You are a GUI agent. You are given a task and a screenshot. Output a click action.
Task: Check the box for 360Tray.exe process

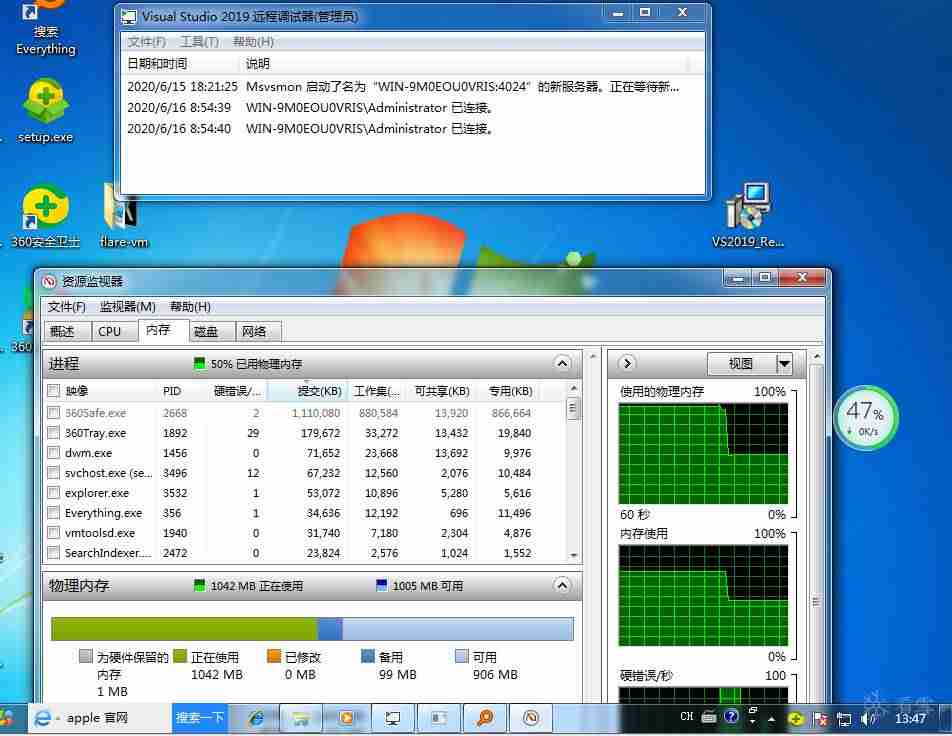(x=53, y=433)
